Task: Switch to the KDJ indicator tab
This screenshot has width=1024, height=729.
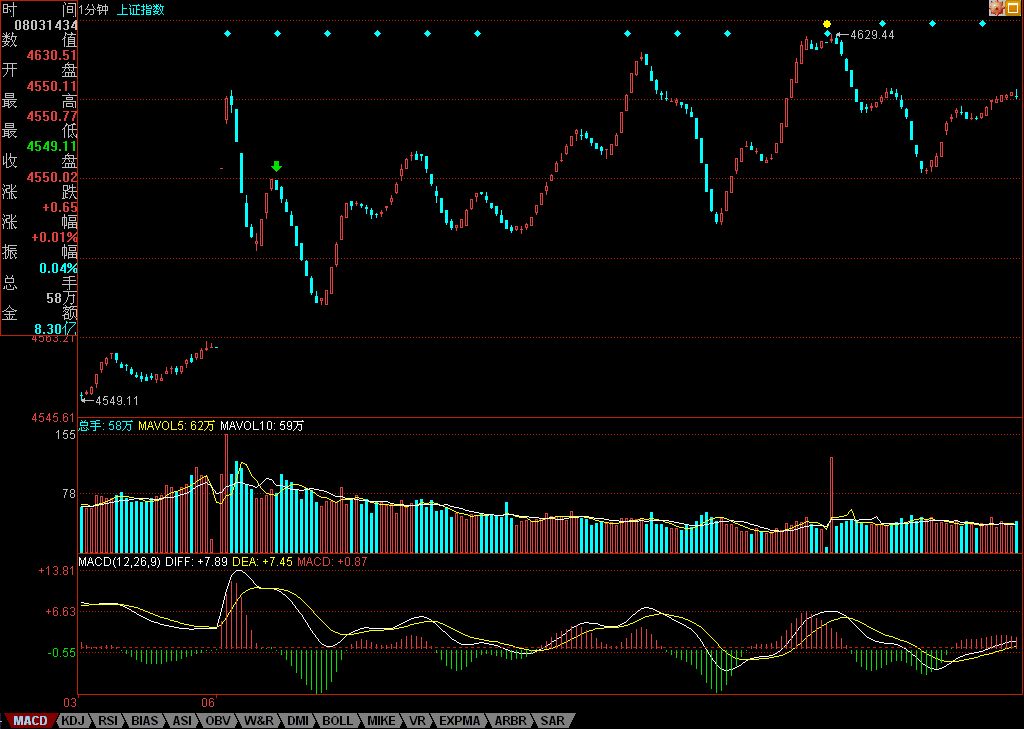Action: (73, 720)
